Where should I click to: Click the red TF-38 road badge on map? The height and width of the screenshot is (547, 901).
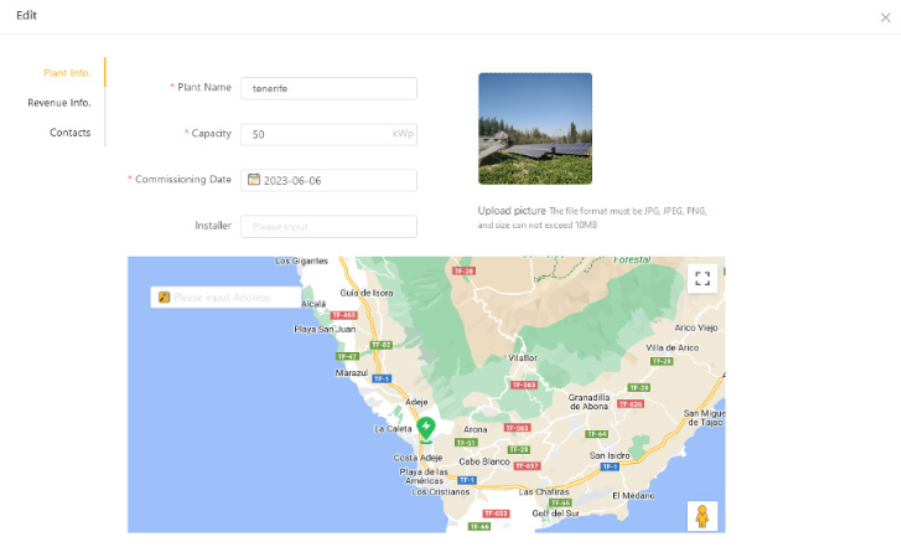(463, 271)
